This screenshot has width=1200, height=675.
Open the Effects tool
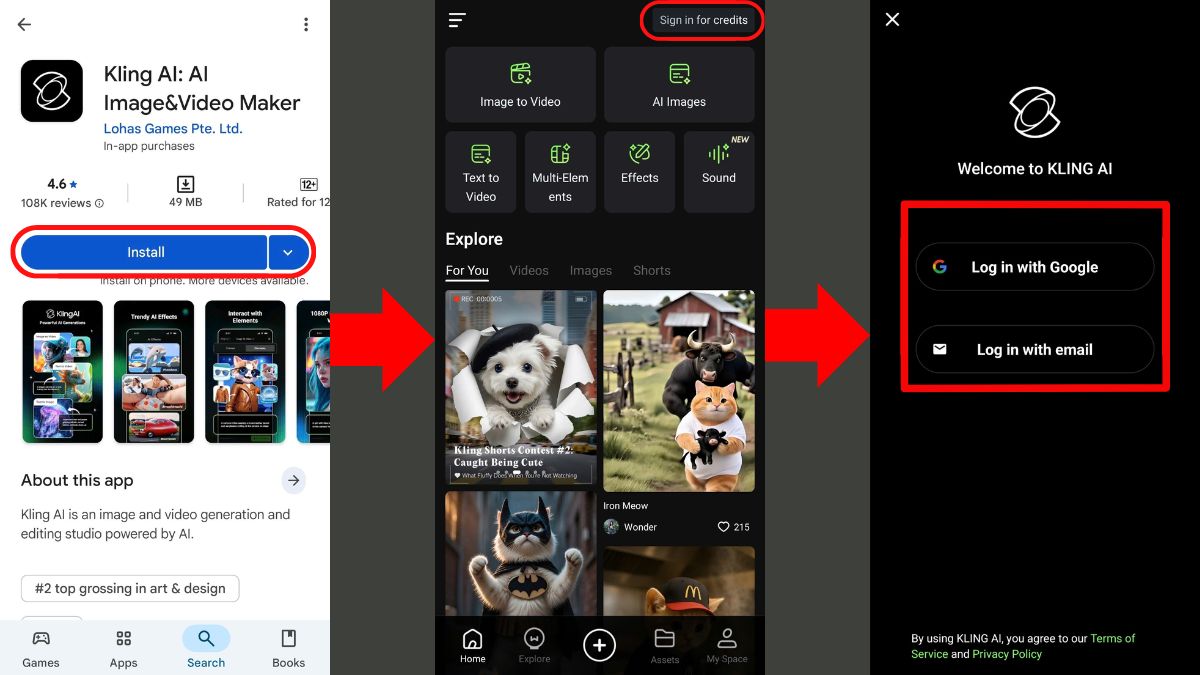[640, 172]
